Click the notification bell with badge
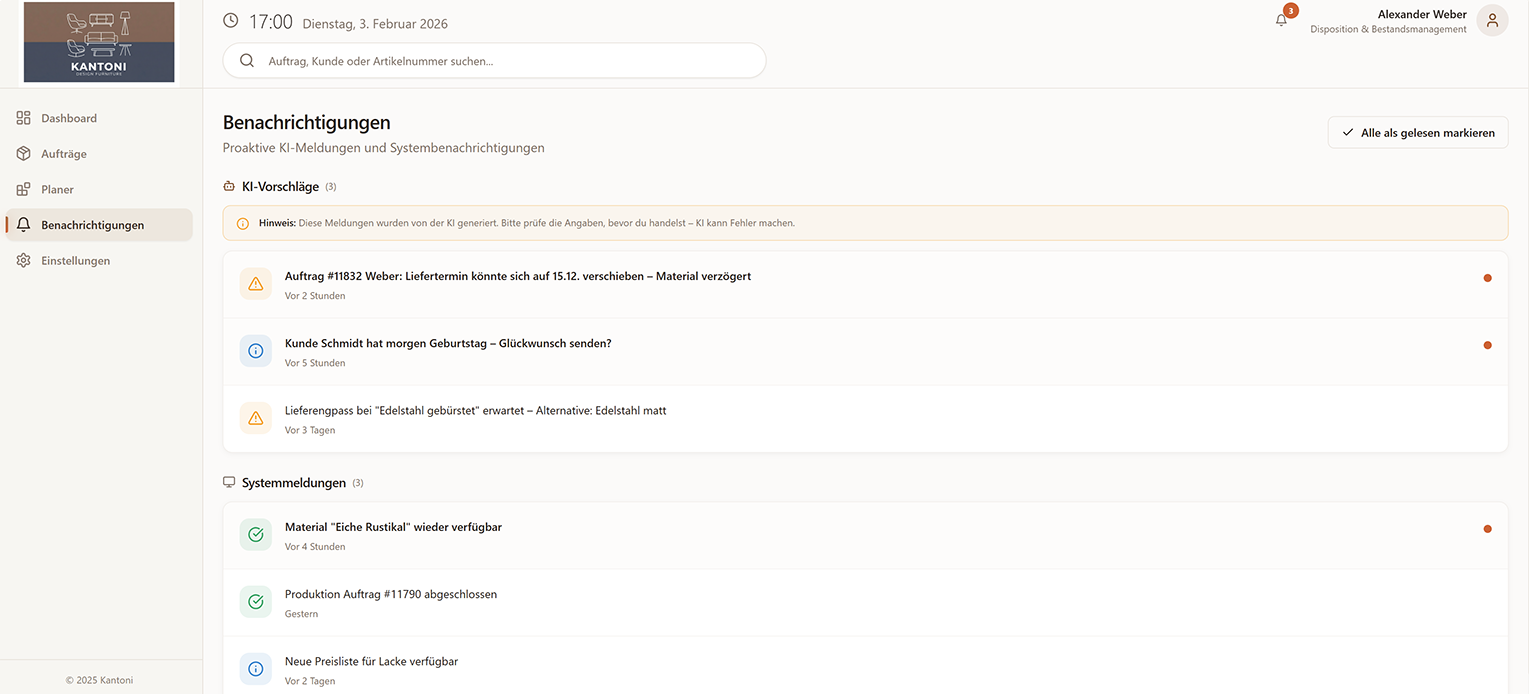The height and width of the screenshot is (694, 1529). 1282,20
